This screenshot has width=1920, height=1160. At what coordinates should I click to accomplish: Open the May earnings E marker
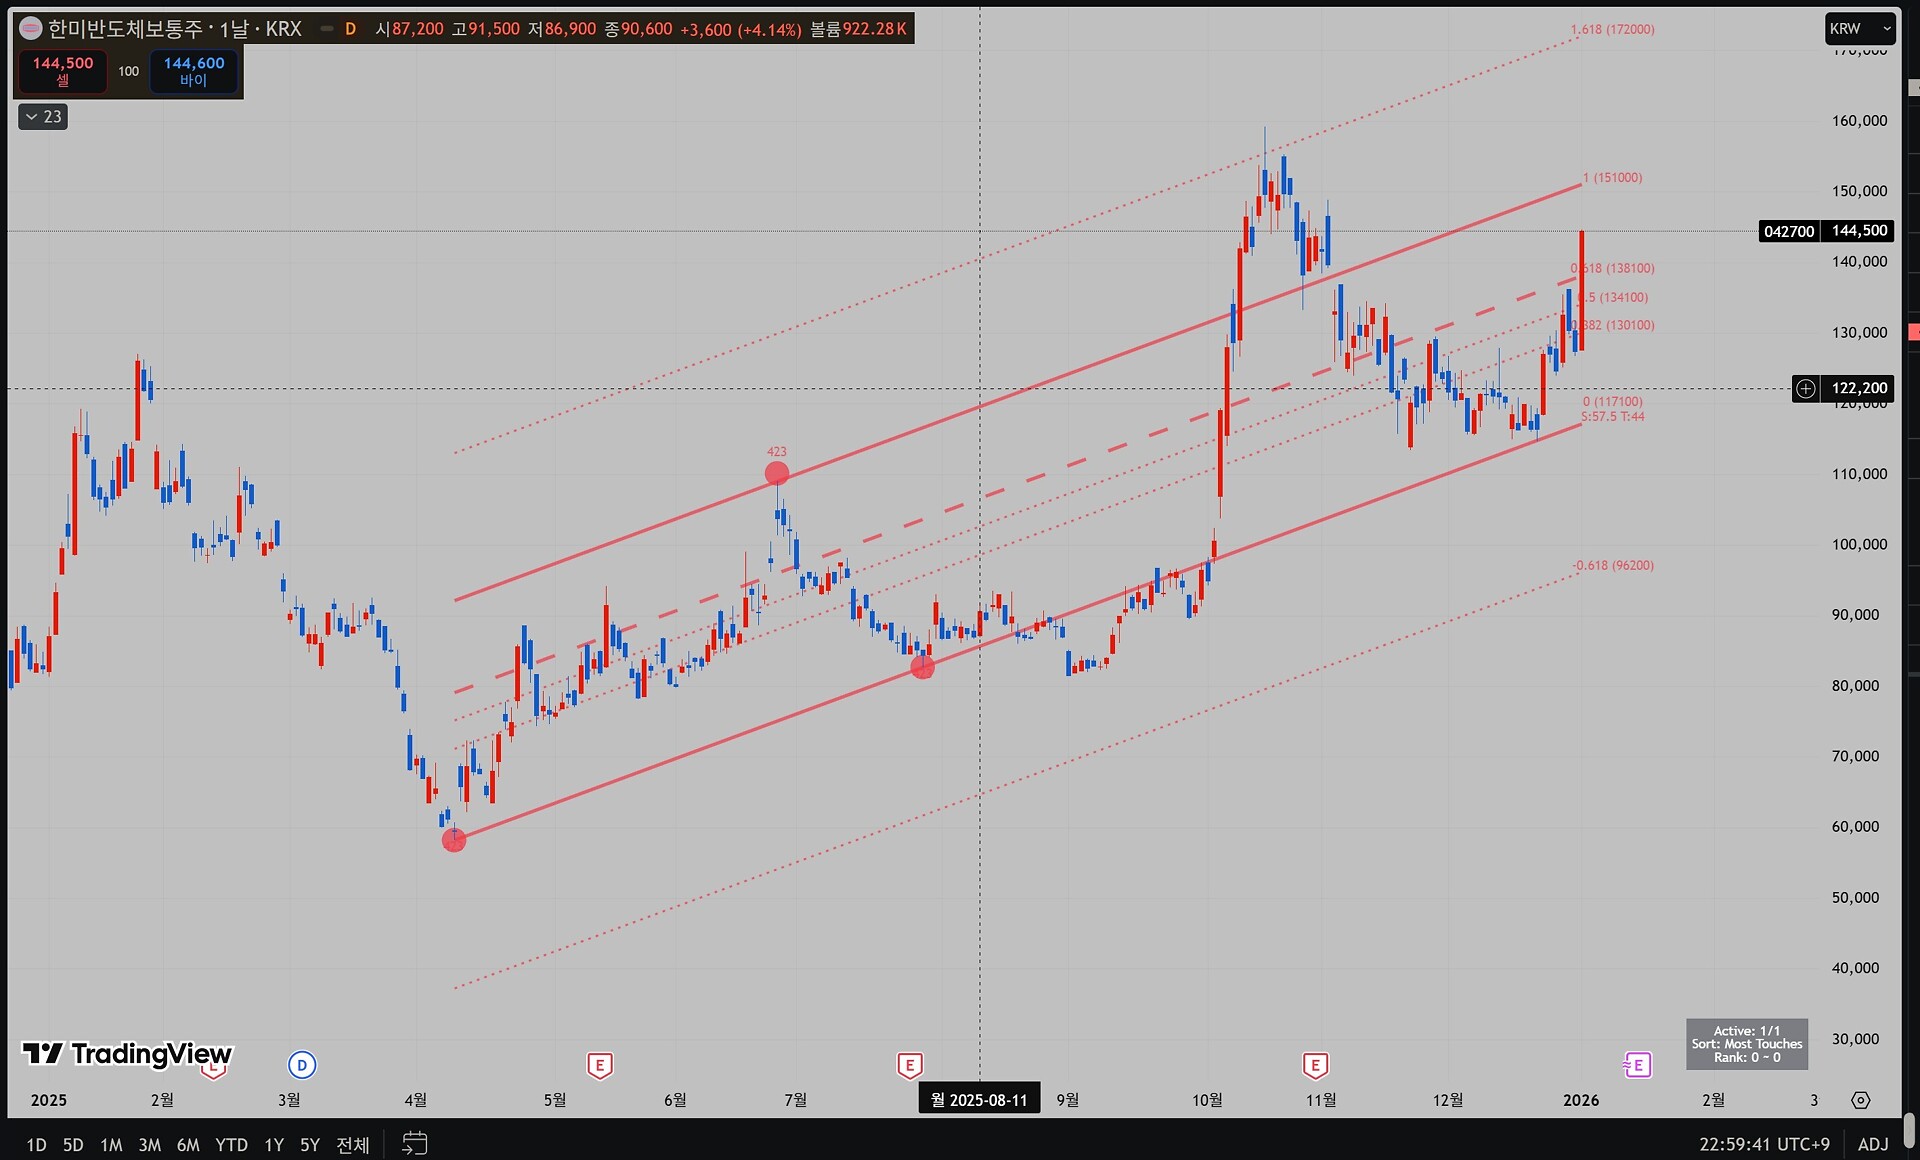point(599,1066)
